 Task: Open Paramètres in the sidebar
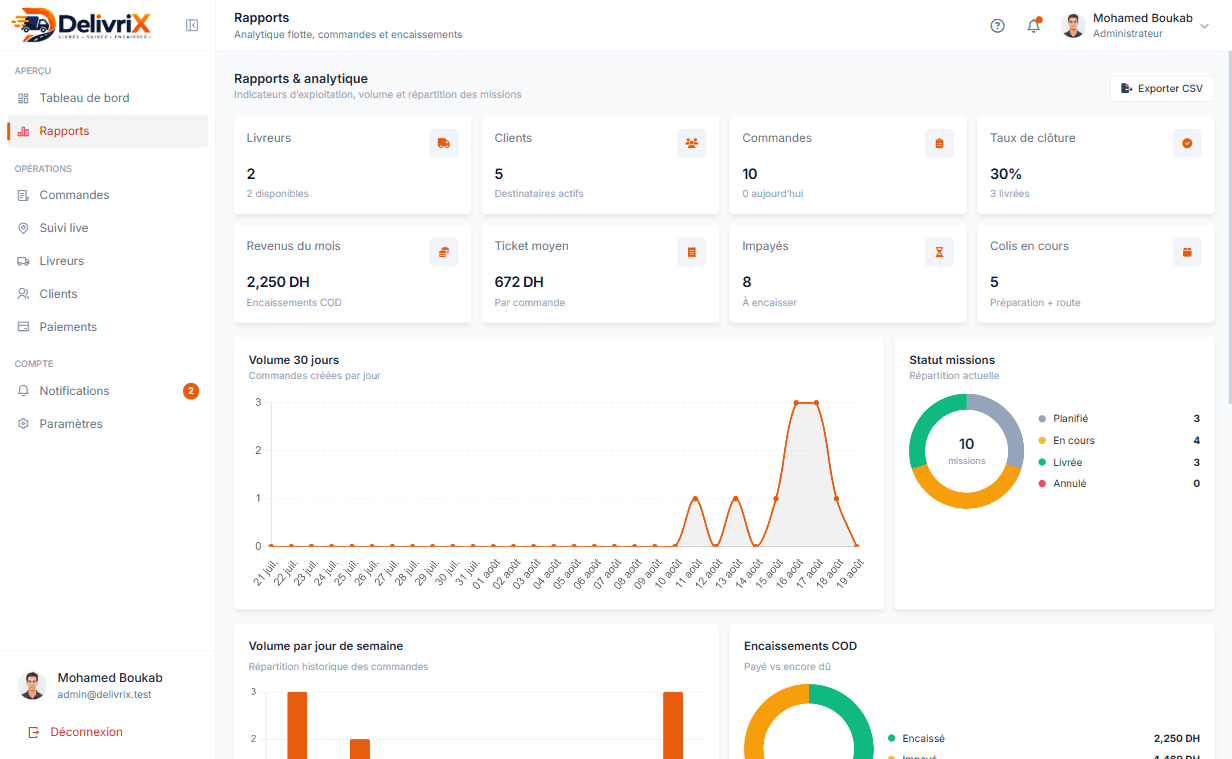click(107, 424)
